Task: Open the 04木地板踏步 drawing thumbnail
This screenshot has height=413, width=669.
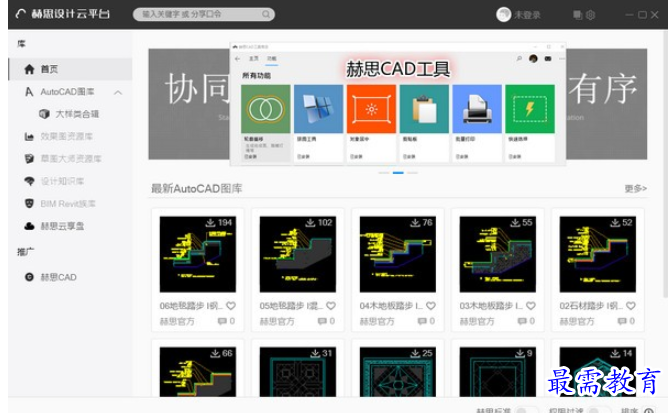Action: [398, 254]
